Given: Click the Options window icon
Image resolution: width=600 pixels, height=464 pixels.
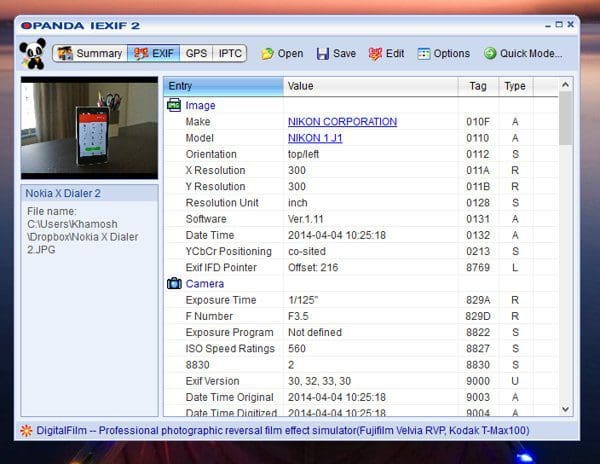Looking at the screenshot, I should 424,54.
